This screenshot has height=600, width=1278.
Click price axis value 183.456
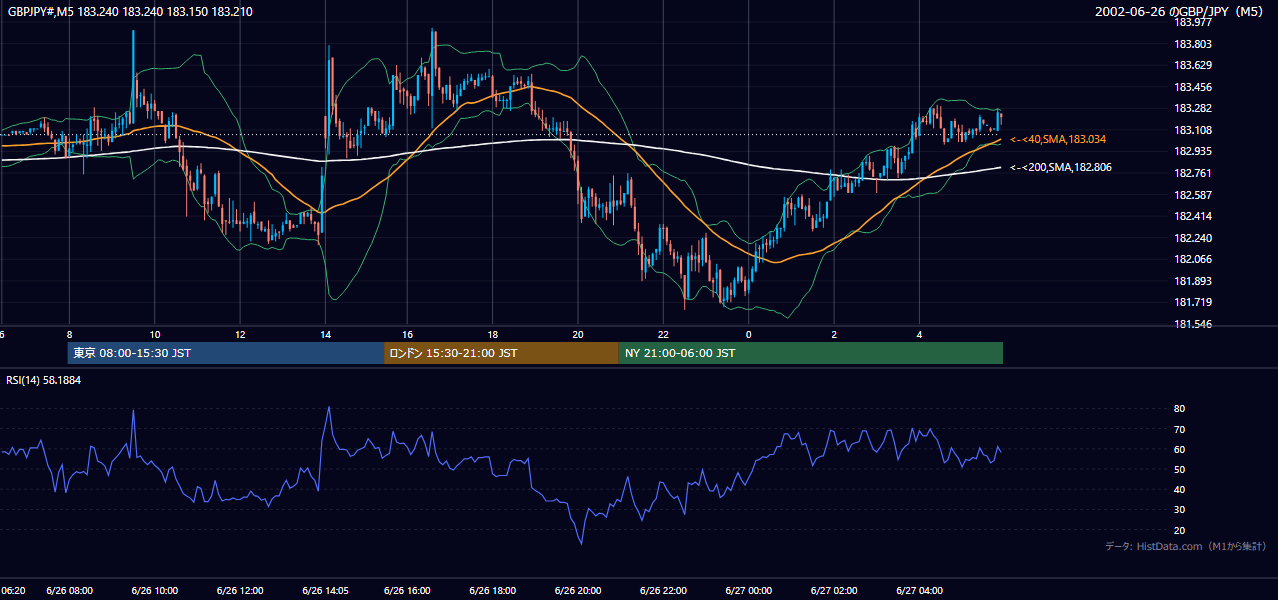tap(1192, 87)
